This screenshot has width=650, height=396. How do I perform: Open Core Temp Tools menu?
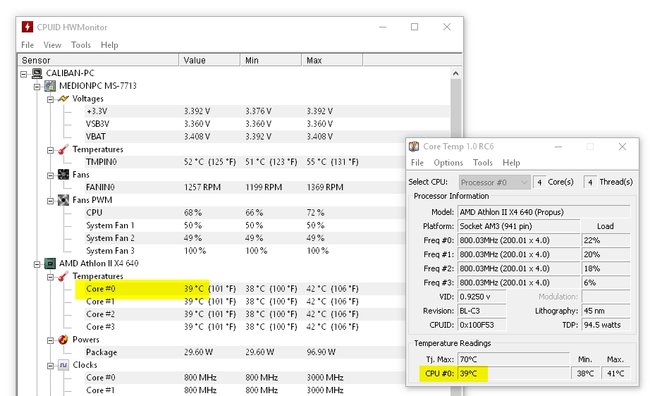click(483, 163)
